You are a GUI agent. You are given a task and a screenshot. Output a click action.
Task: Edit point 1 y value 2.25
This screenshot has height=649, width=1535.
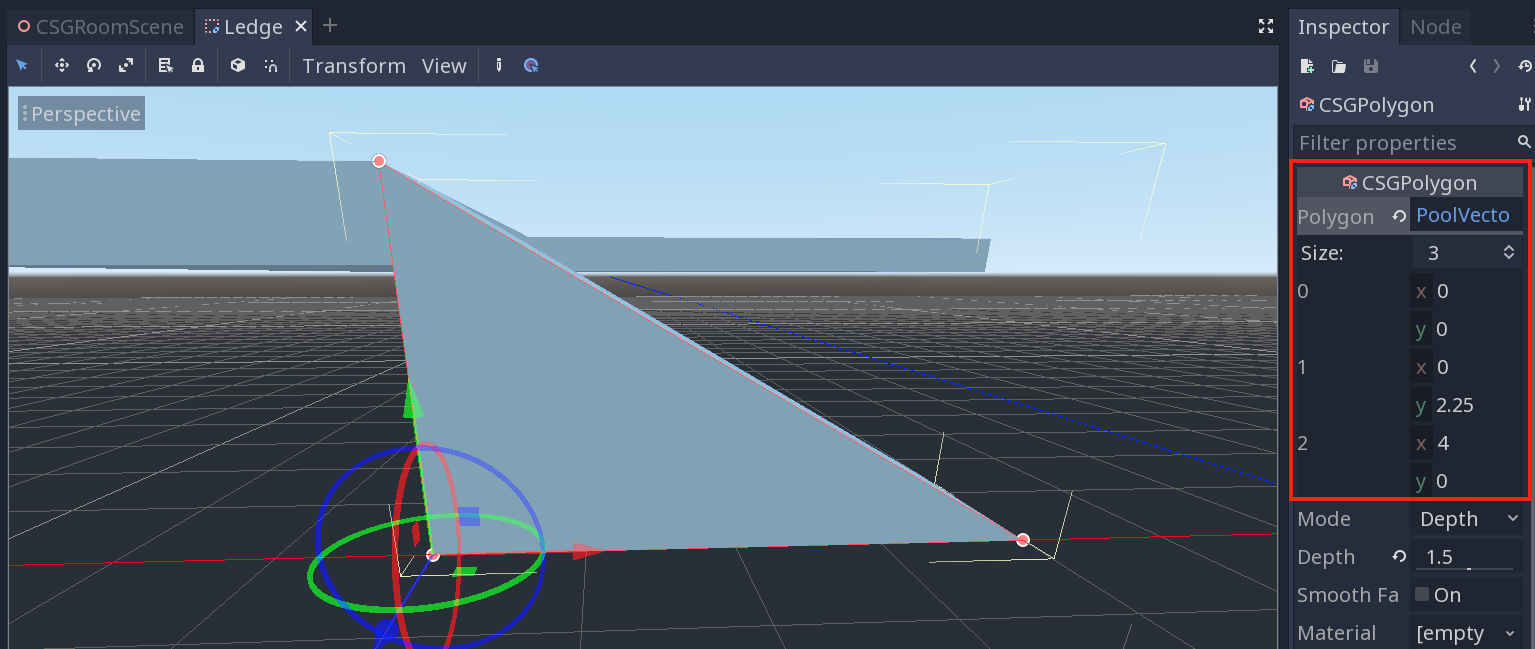click(x=1467, y=405)
